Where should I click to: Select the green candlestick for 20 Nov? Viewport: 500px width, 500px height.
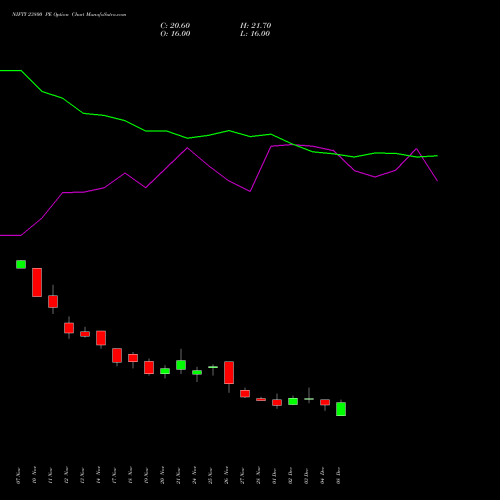tap(165, 371)
